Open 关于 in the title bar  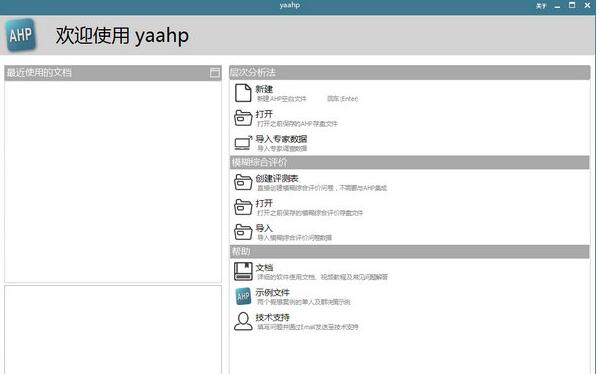[x=541, y=6]
